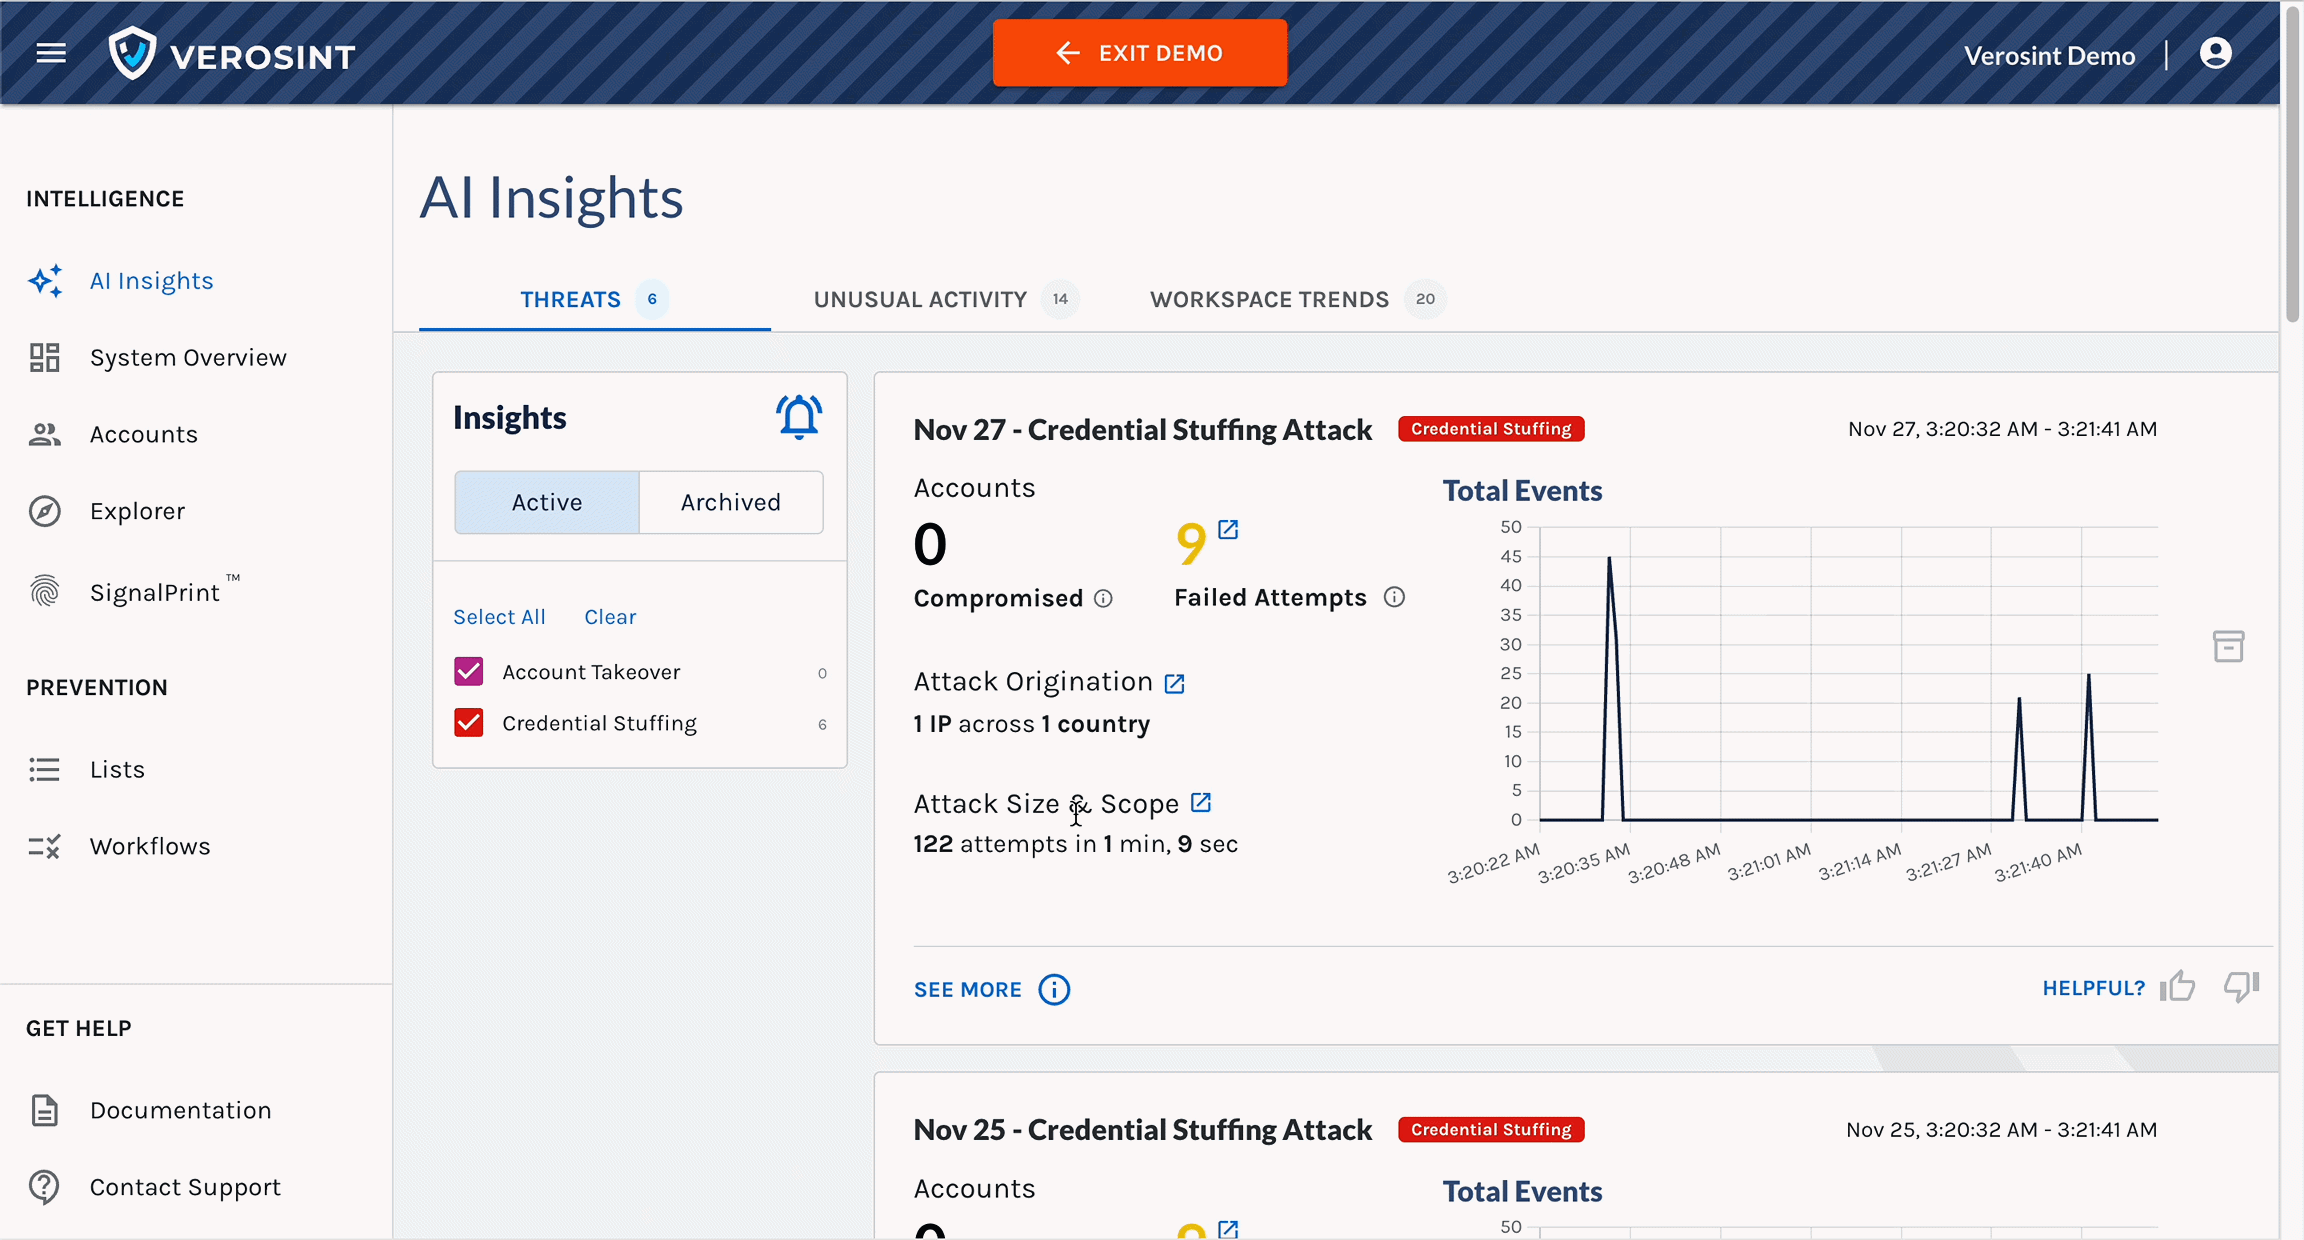Click the System Overview navigation icon
Image resolution: width=2304 pixels, height=1240 pixels.
[44, 356]
